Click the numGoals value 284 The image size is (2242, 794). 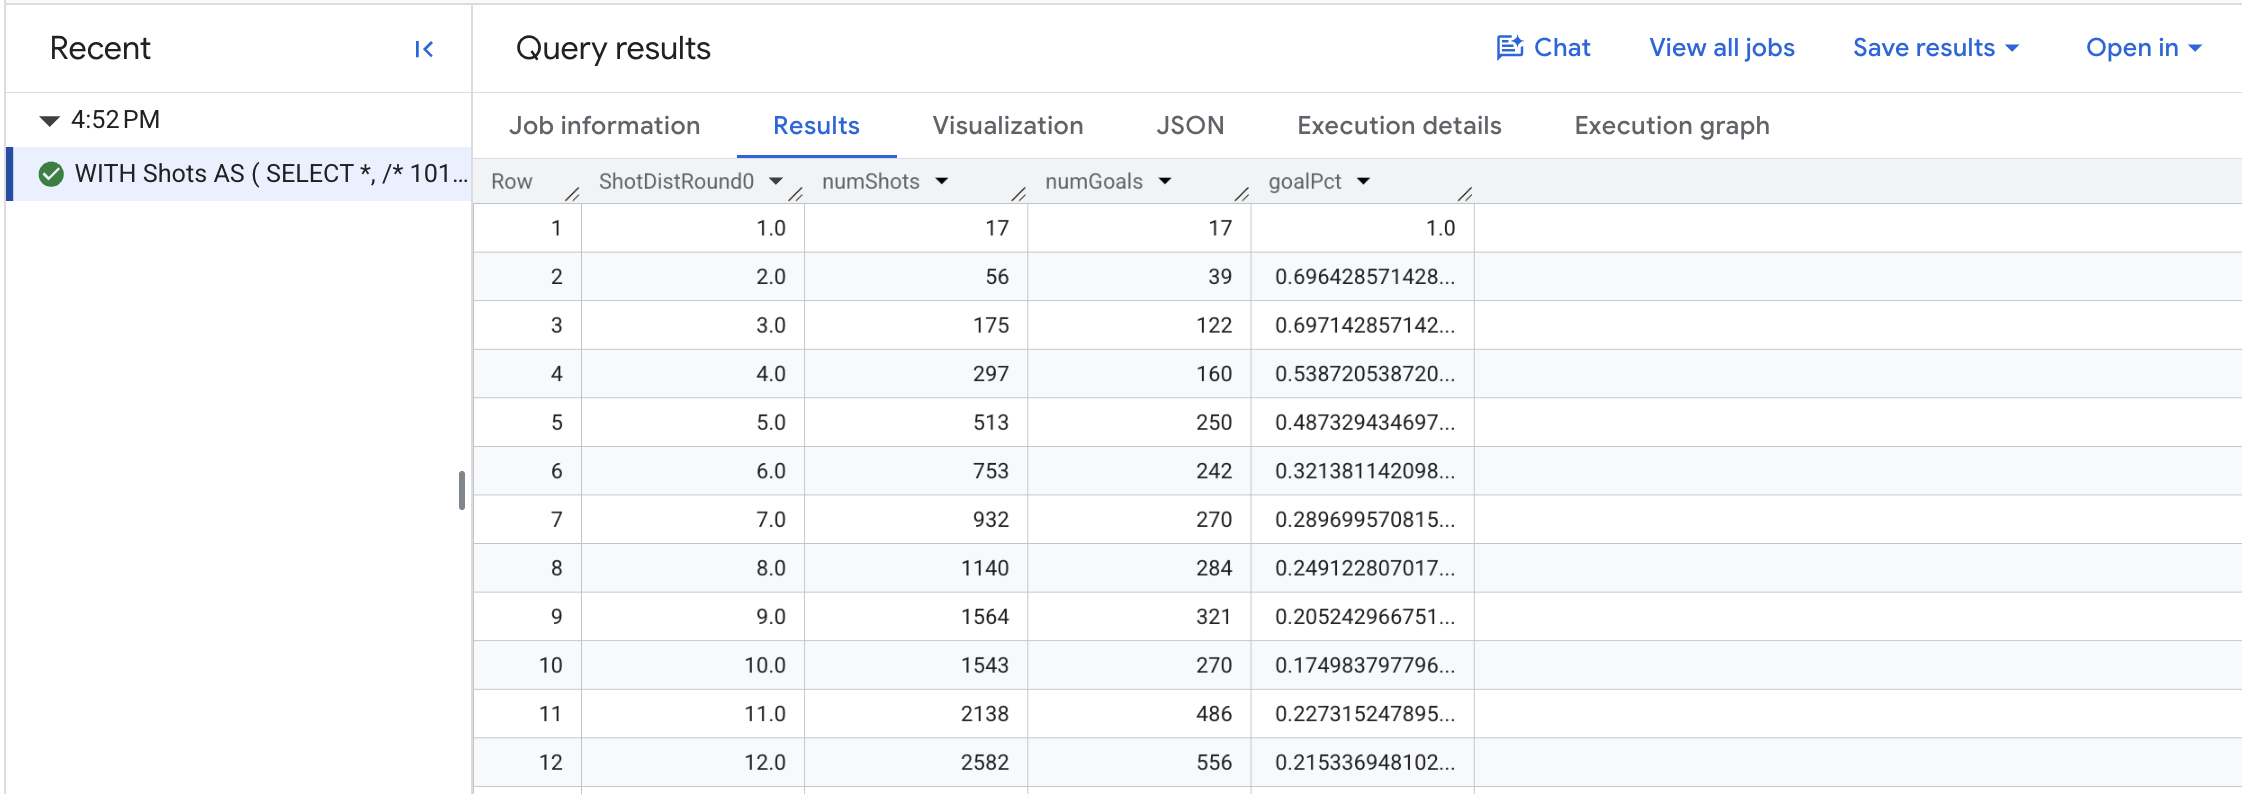click(1214, 568)
